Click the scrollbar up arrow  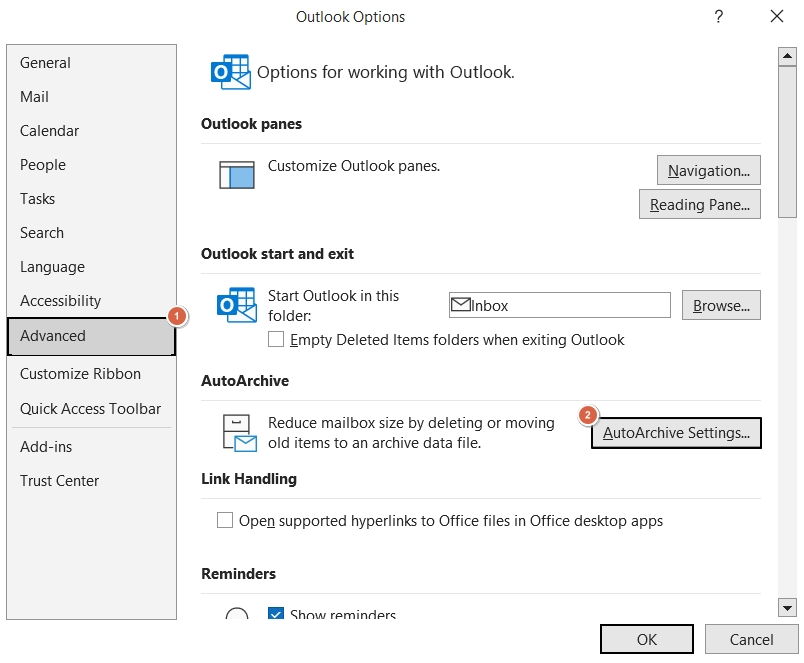tap(787, 55)
